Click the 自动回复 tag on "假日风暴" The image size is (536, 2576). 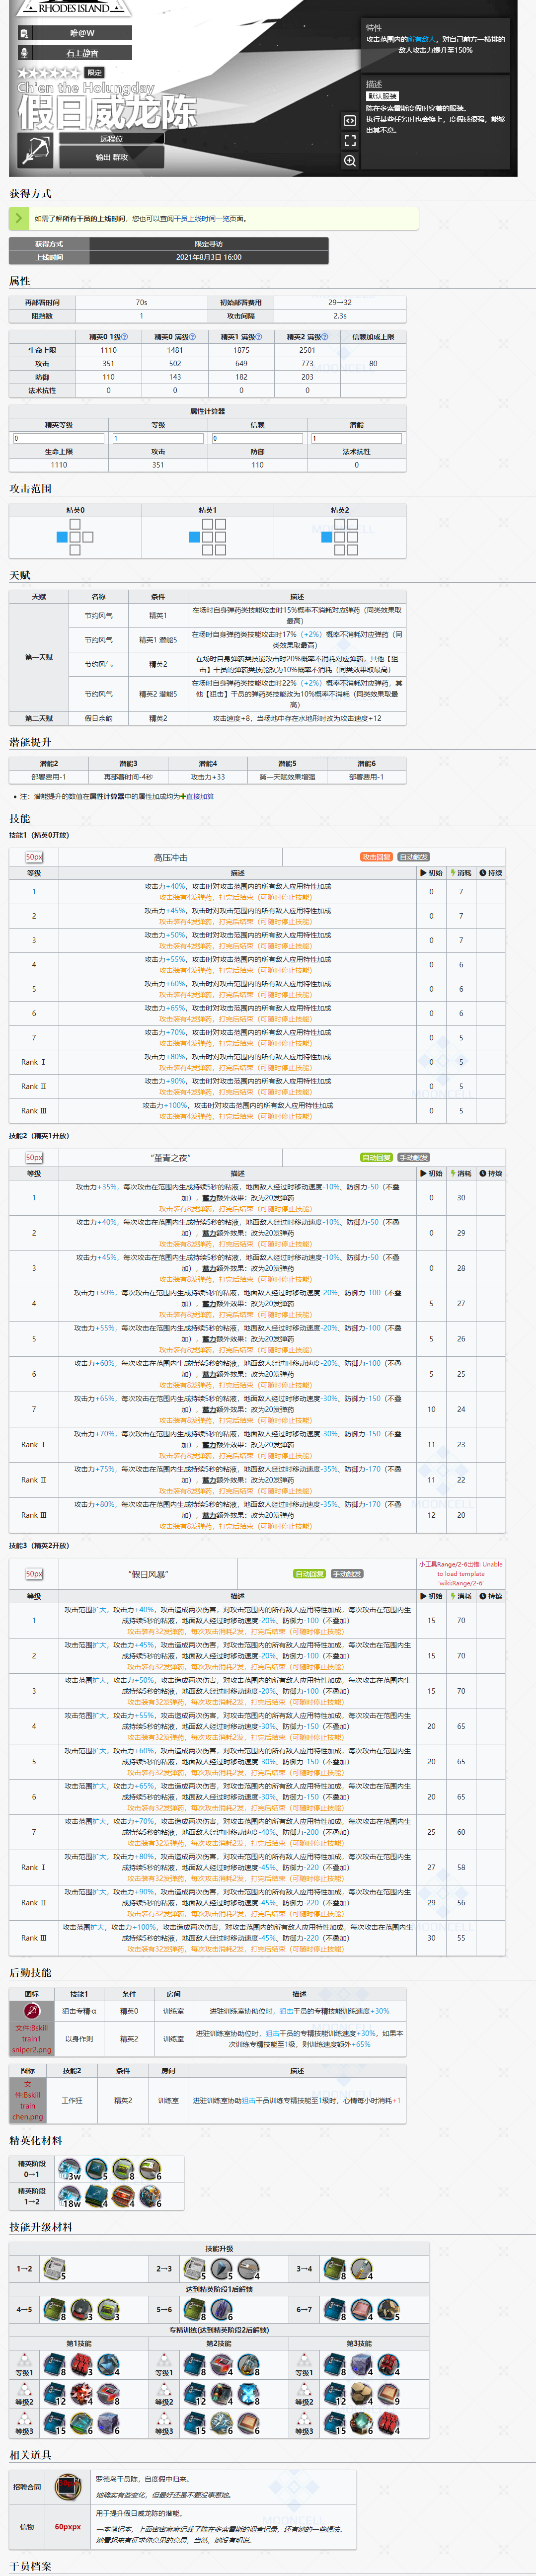[310, 1573]
